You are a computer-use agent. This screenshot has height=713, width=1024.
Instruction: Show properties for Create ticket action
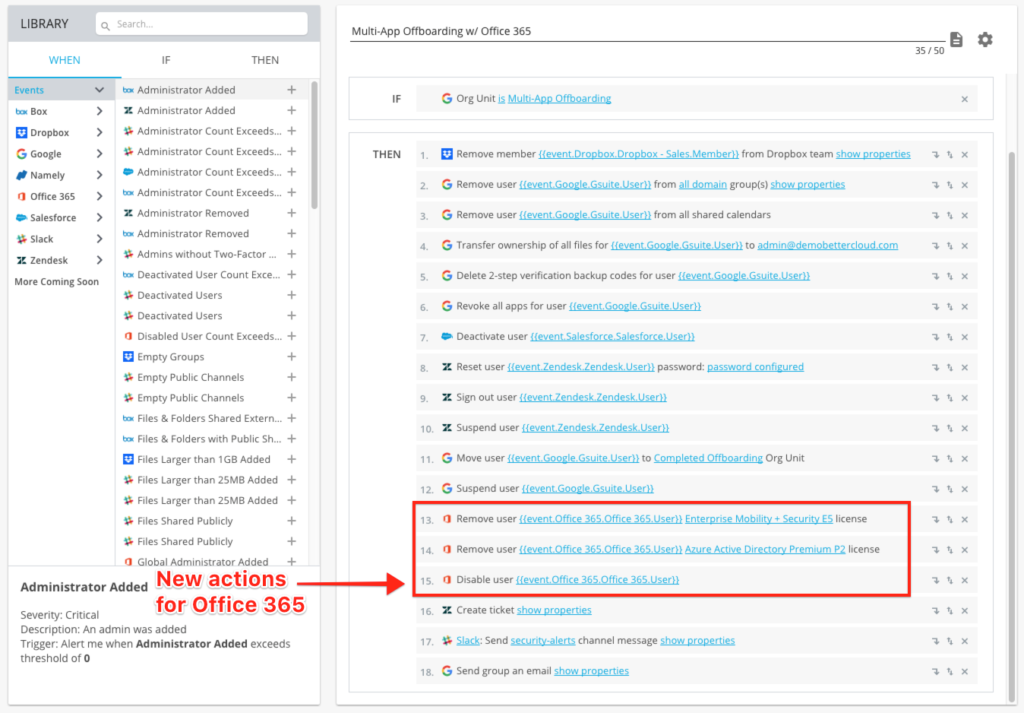coord(554,610)
